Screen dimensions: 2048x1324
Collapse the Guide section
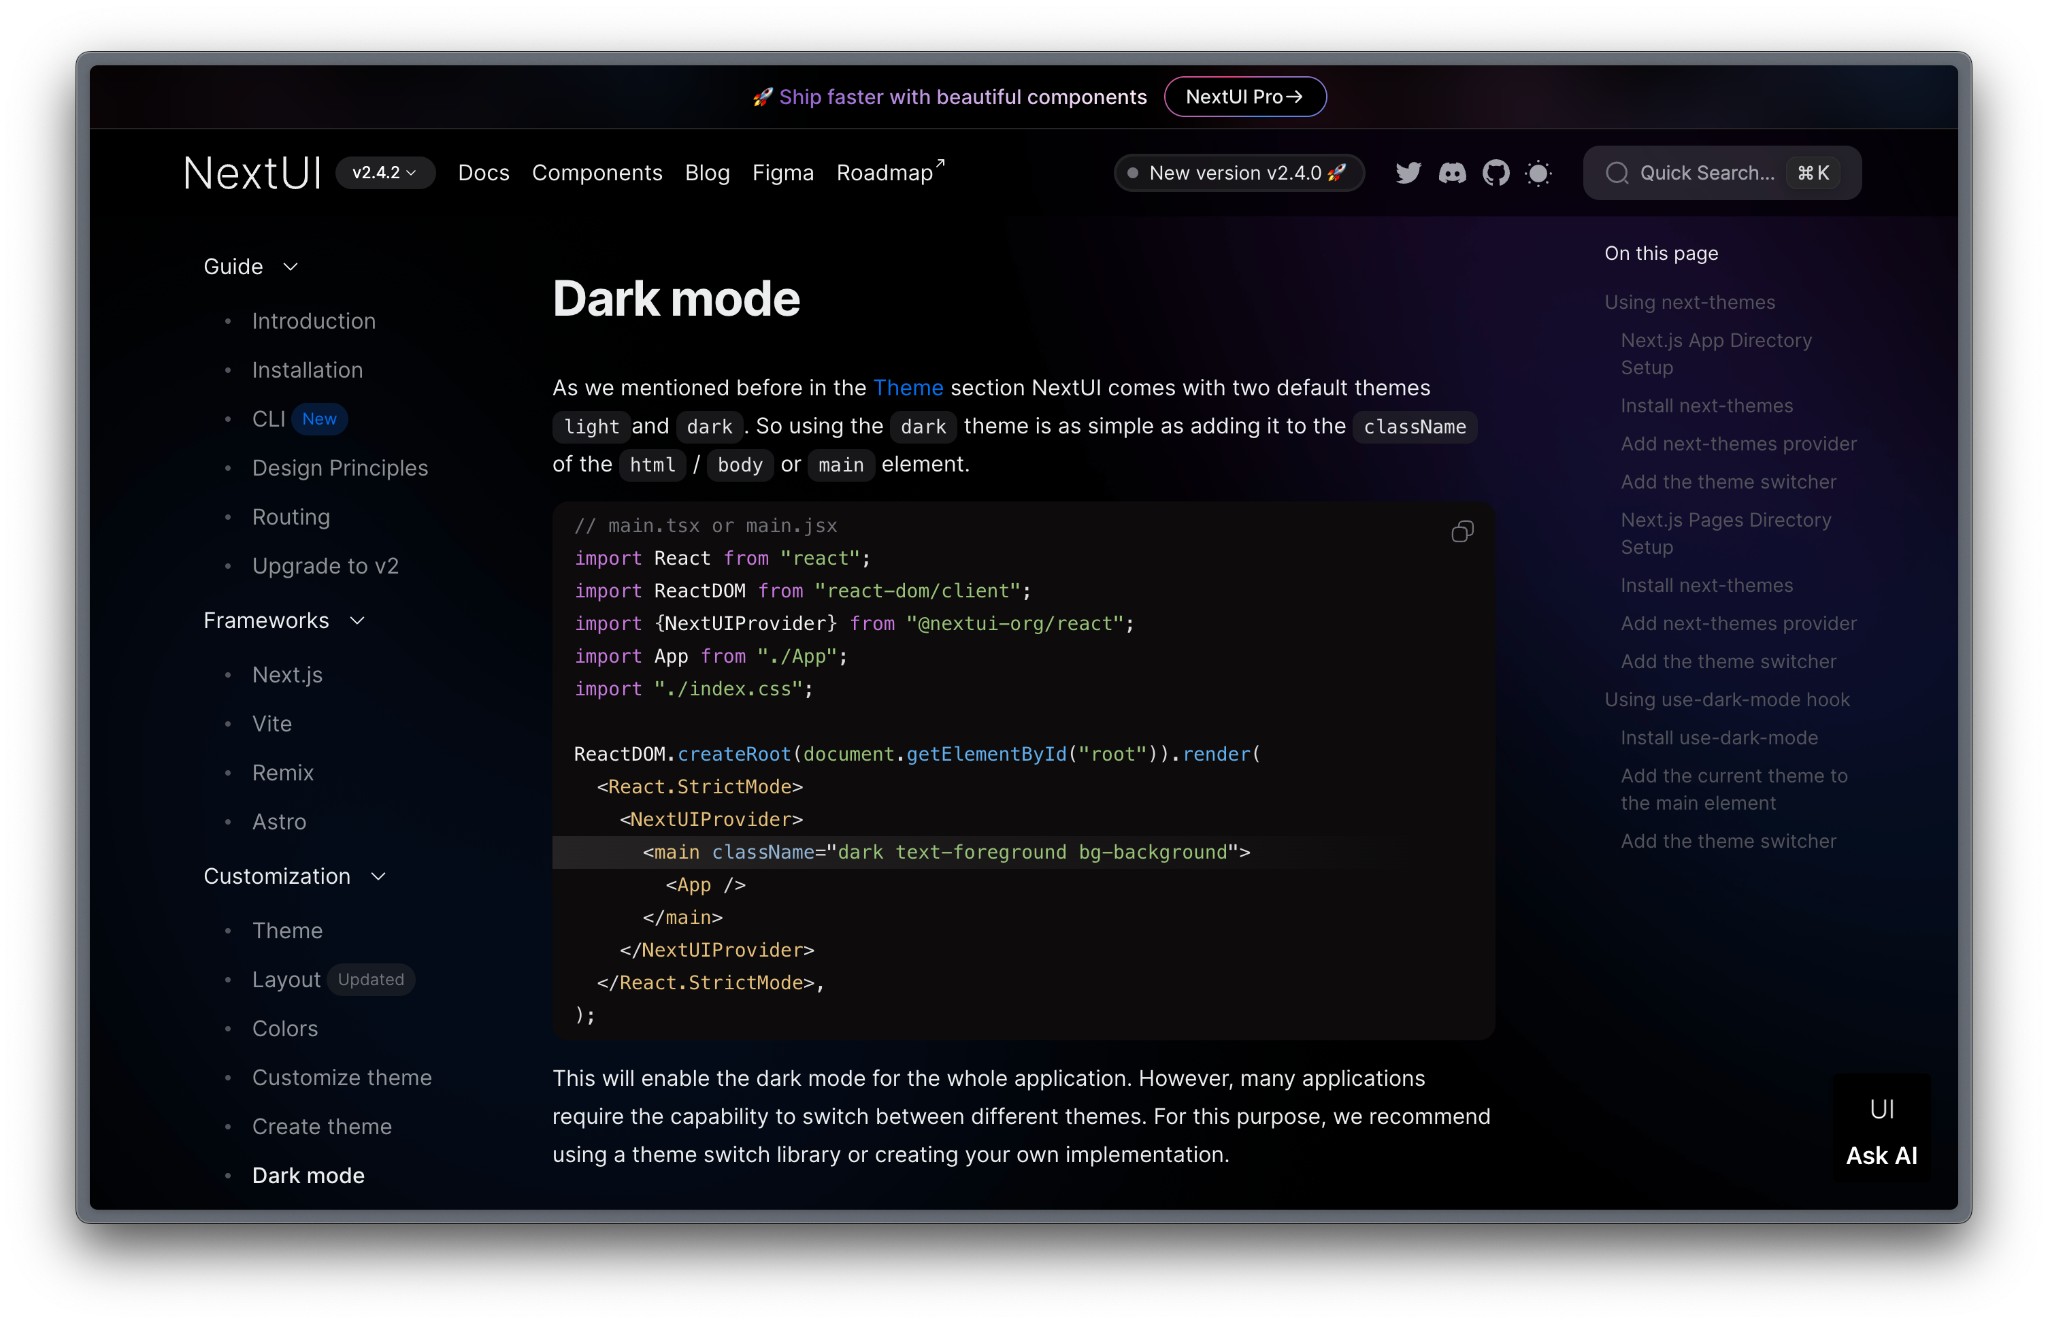click(290, 267)
